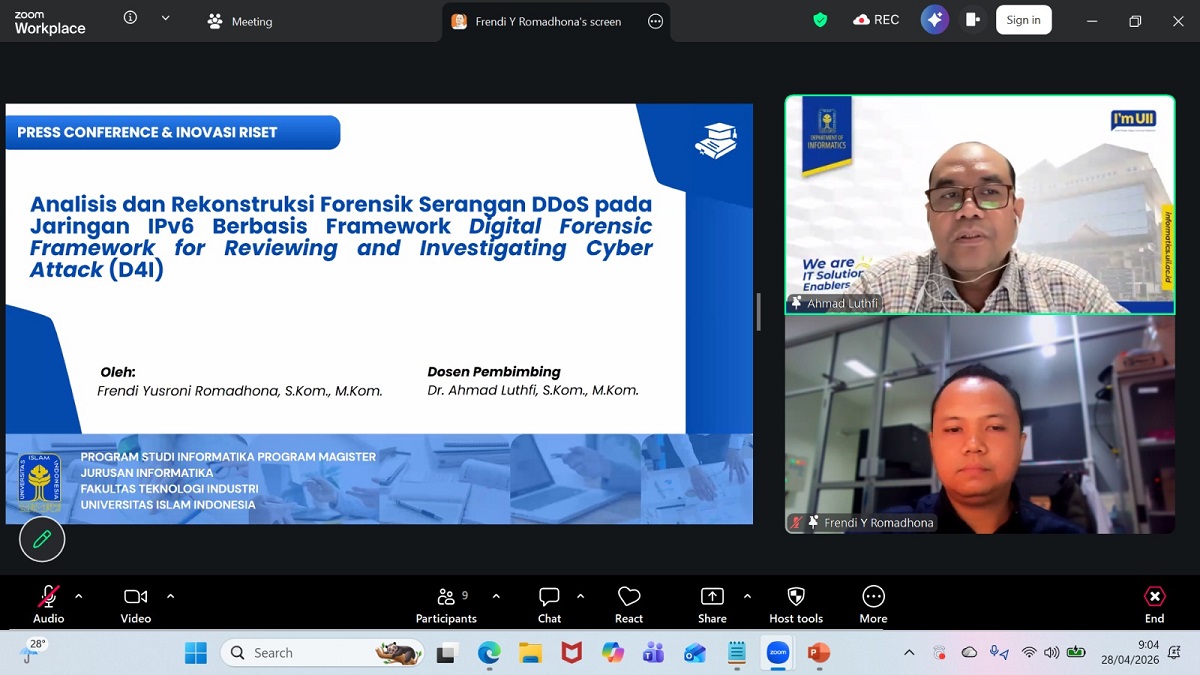The width and height of the screenshot is (1200, 675).
Task: Expand the video settings arrow
Action: tap(170, 596)
